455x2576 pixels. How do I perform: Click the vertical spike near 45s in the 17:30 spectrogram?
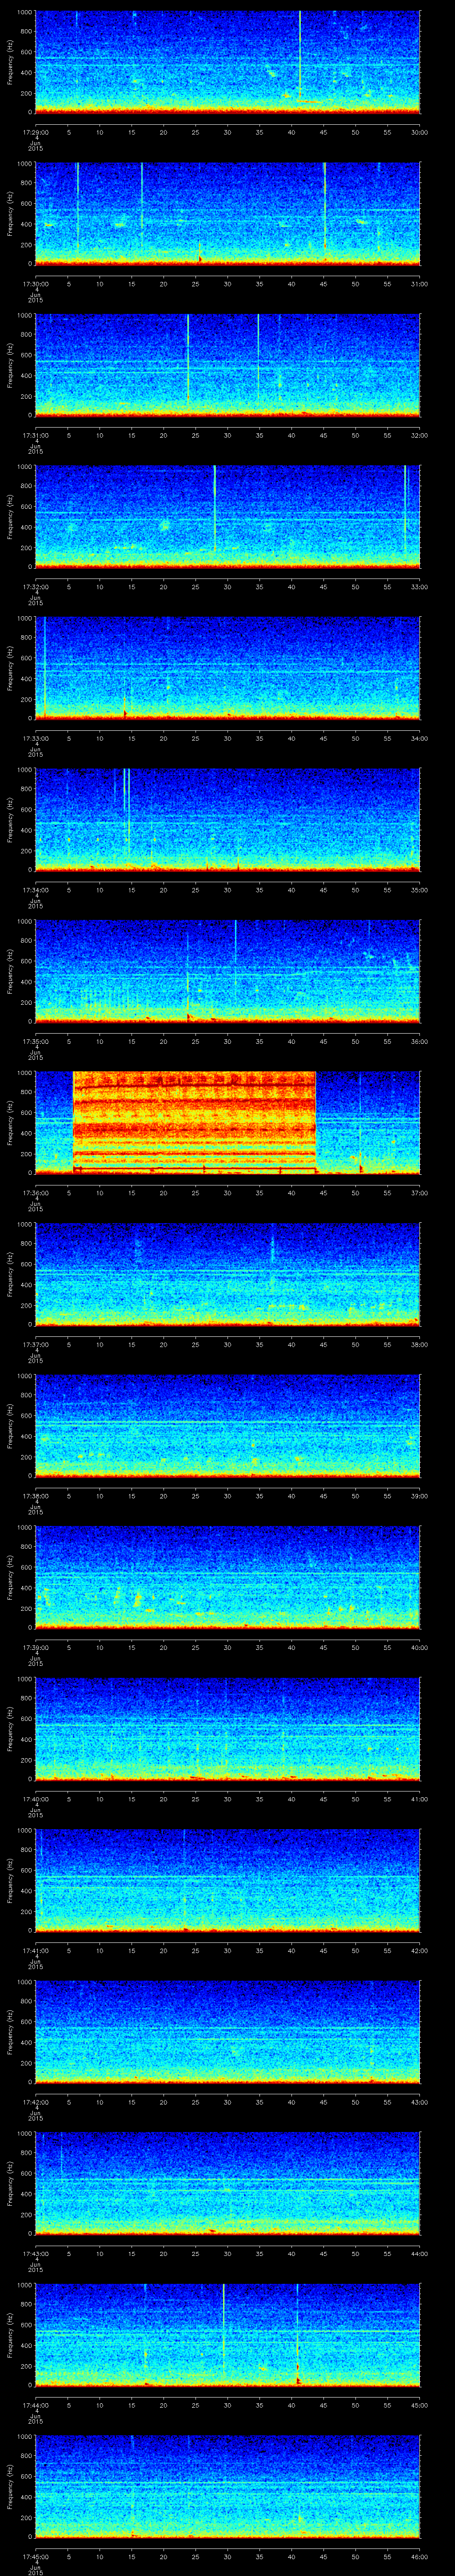click(x=324, y=210)
